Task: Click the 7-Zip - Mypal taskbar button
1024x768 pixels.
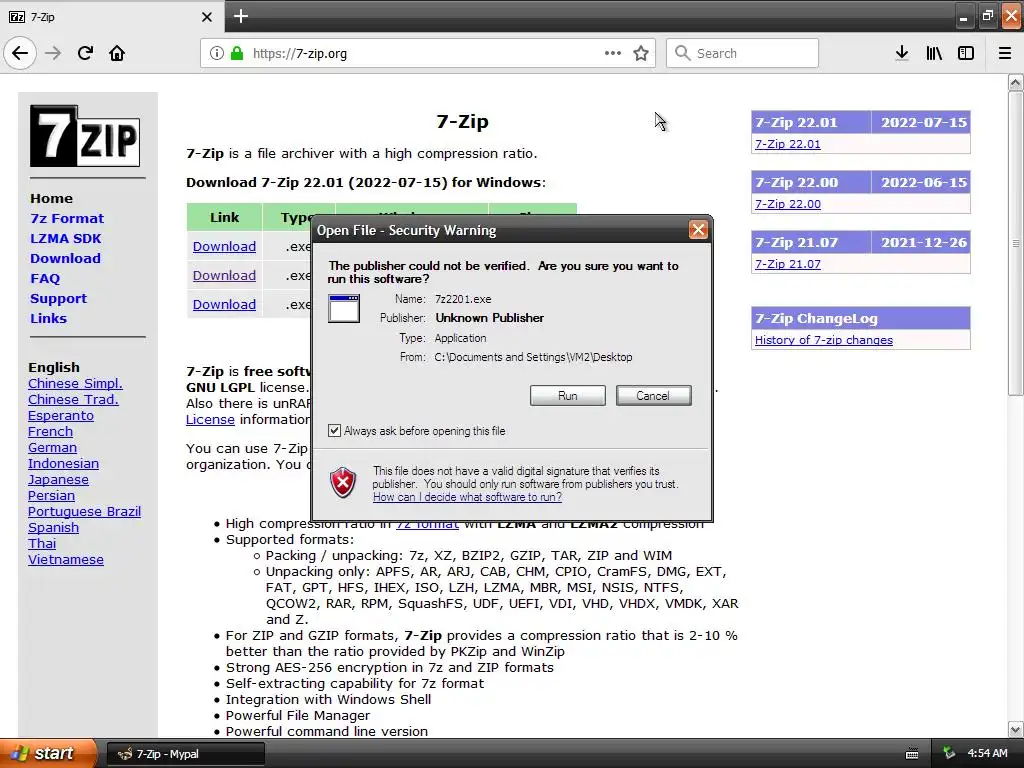Action: click(x=185, y=754)
